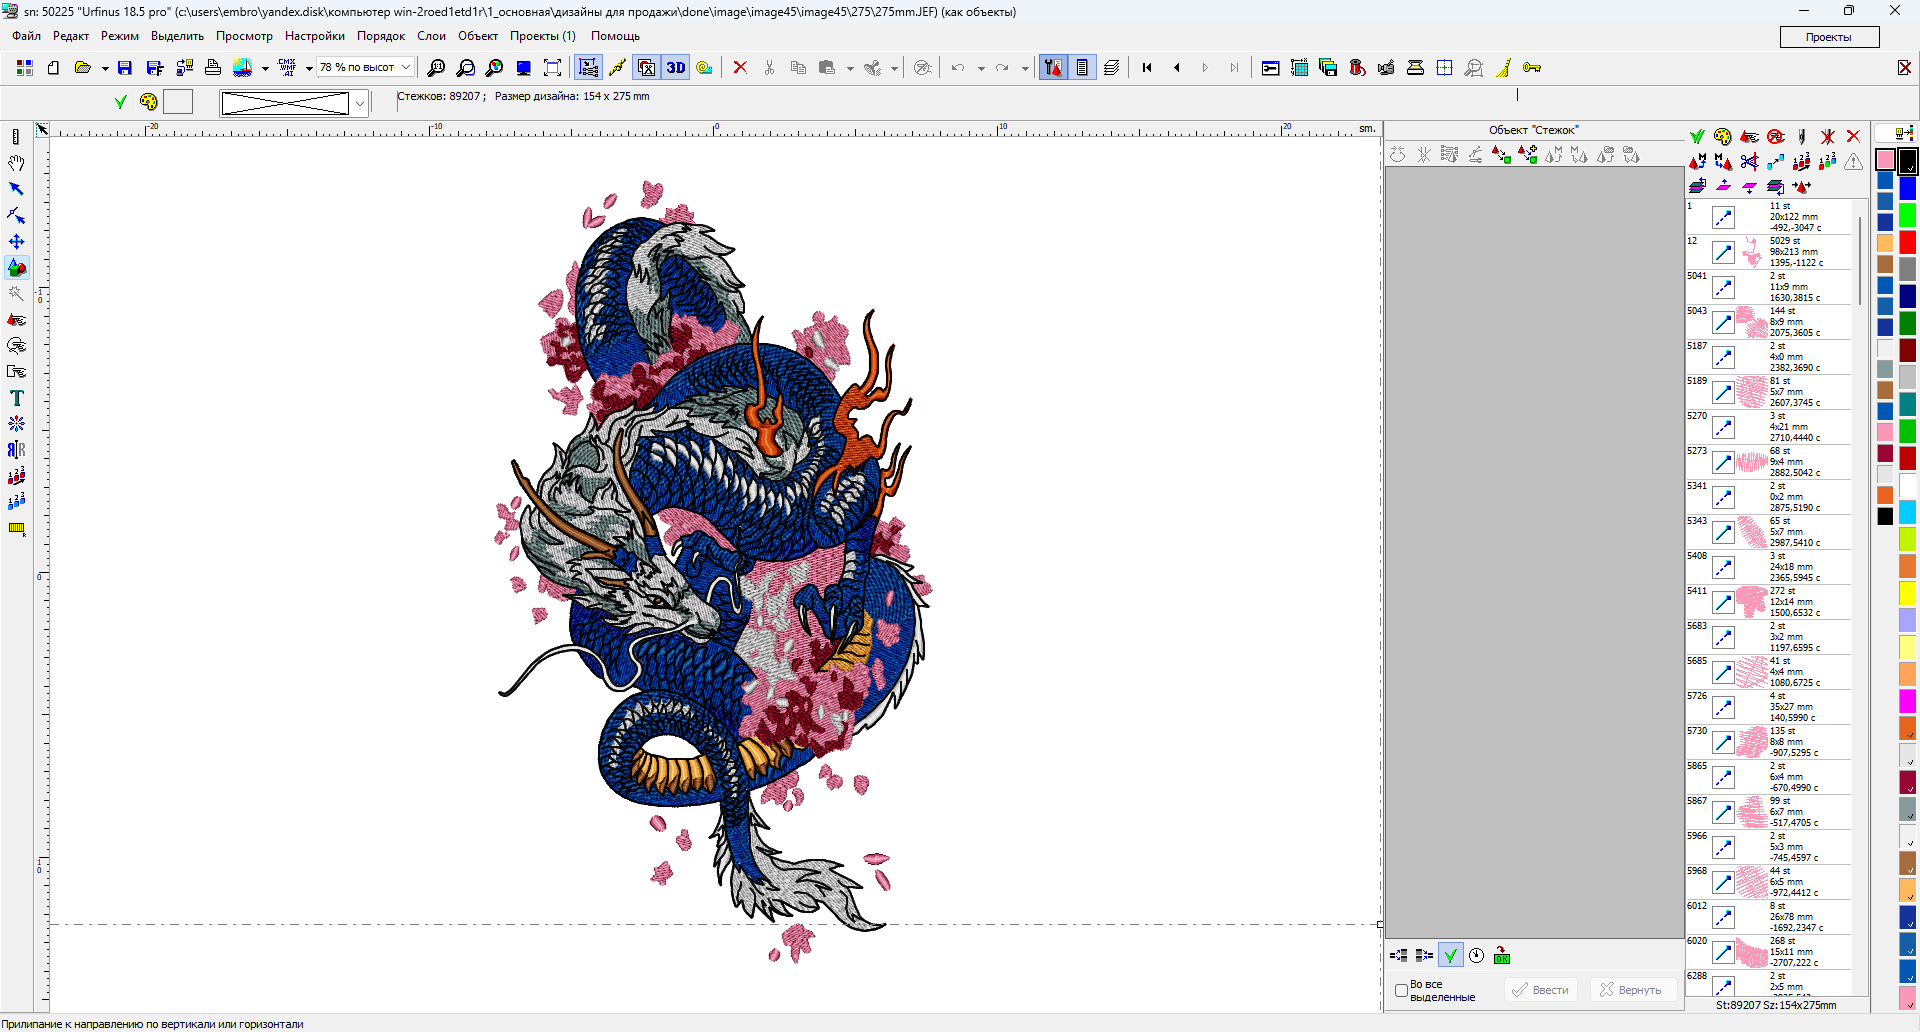1920x1032 pixels.
Task: Click the thread spool icon in toolbar
Action: [x=1357, y=68]
